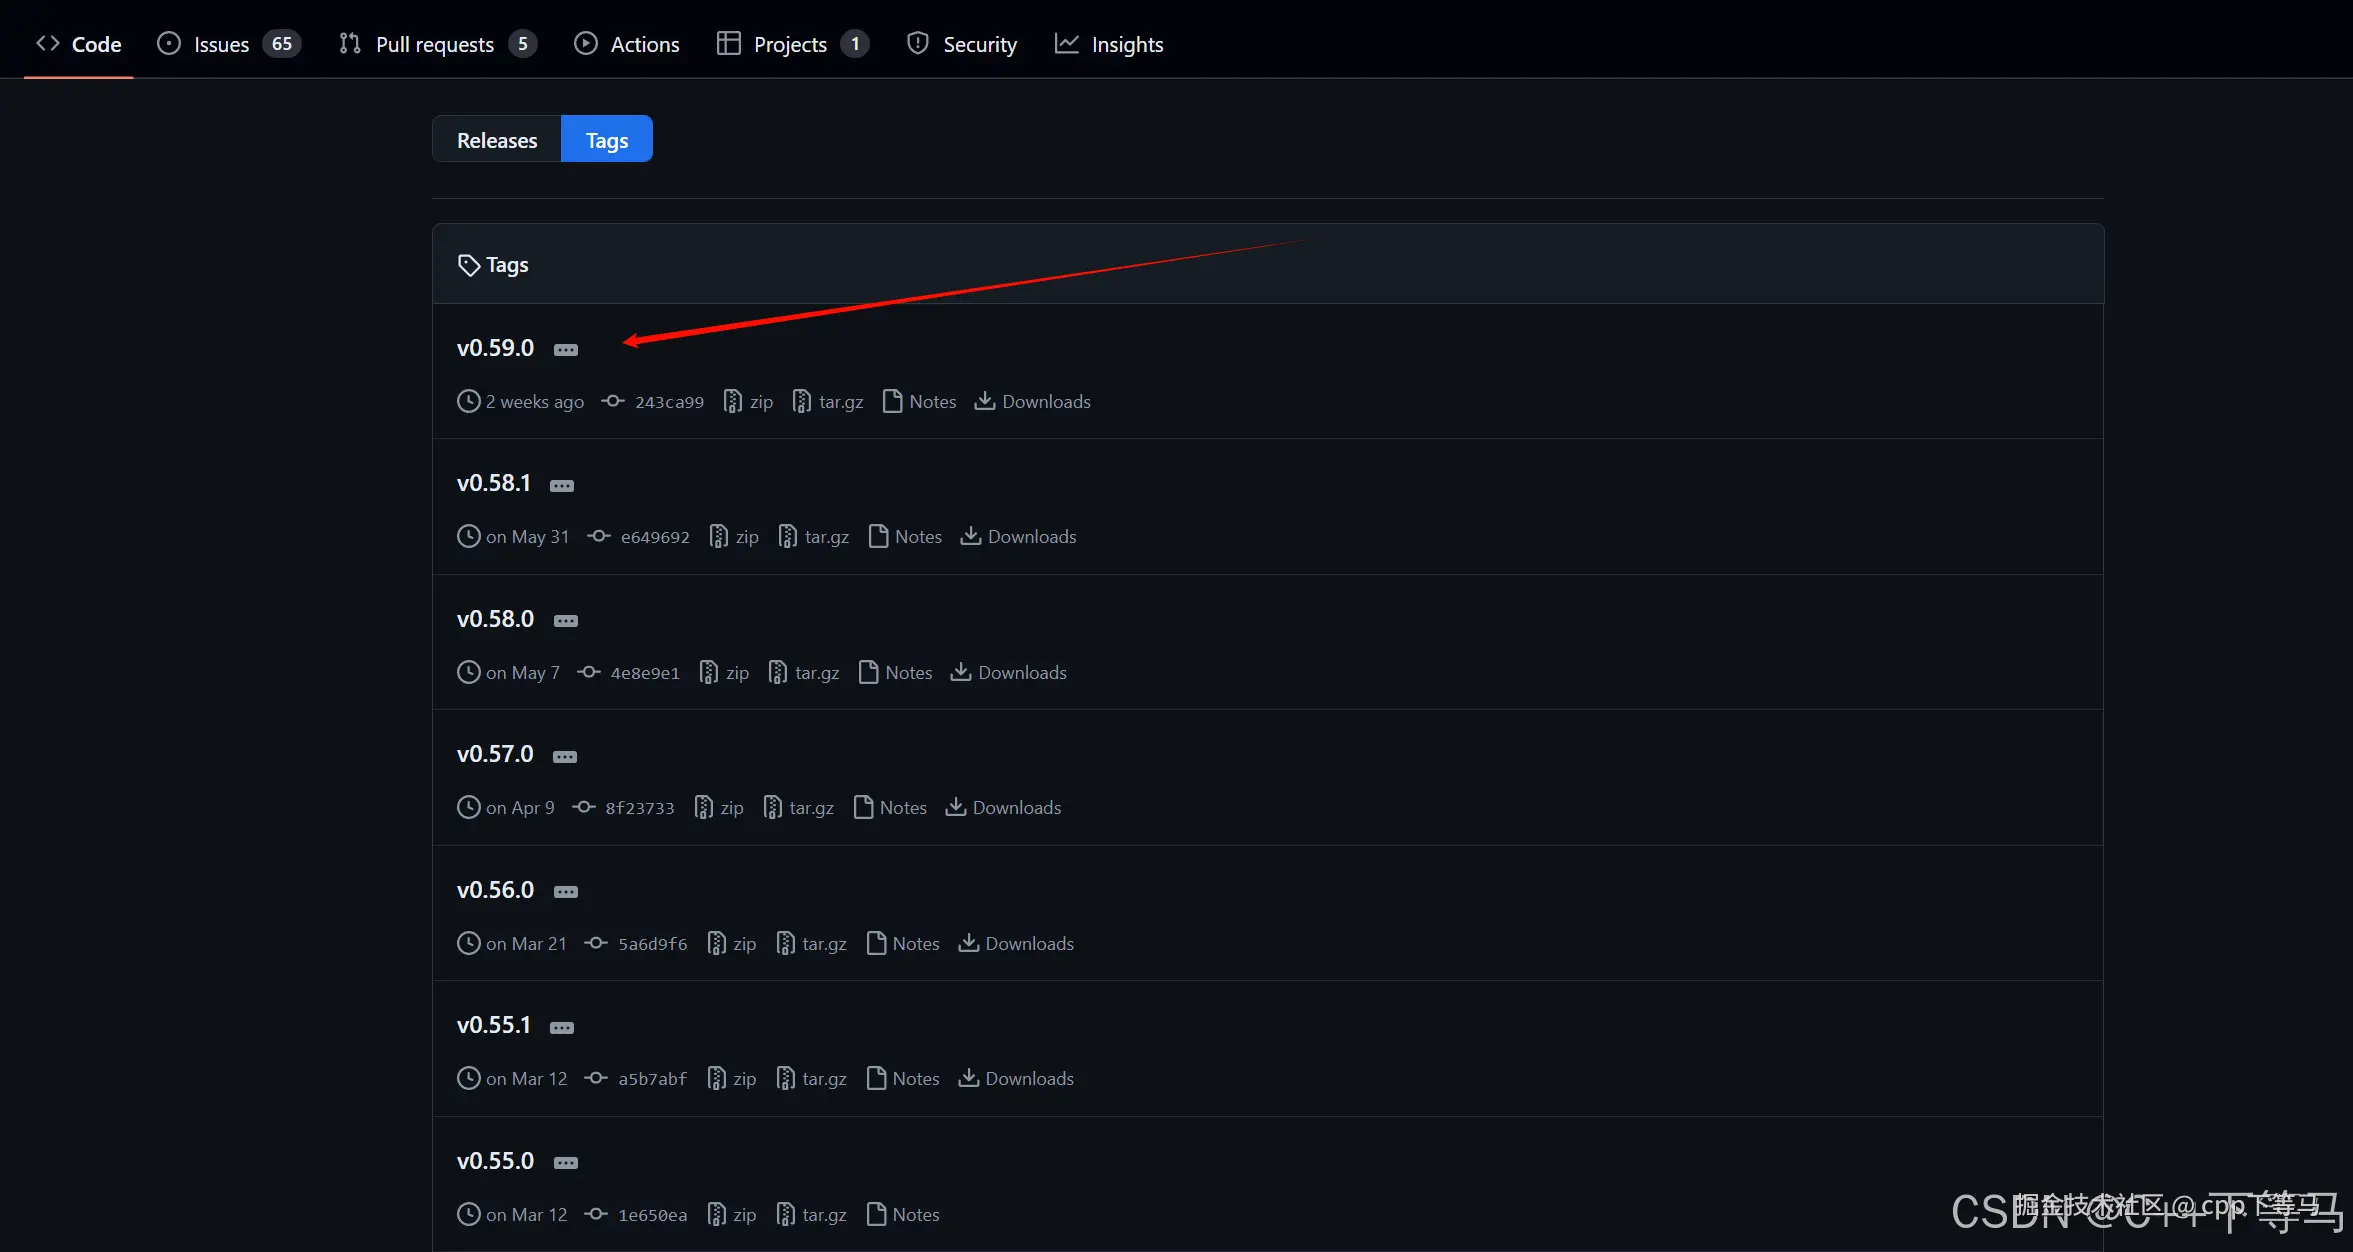2353x1252 pixels.
Task: Open the Issues tab
Action: 221,44
